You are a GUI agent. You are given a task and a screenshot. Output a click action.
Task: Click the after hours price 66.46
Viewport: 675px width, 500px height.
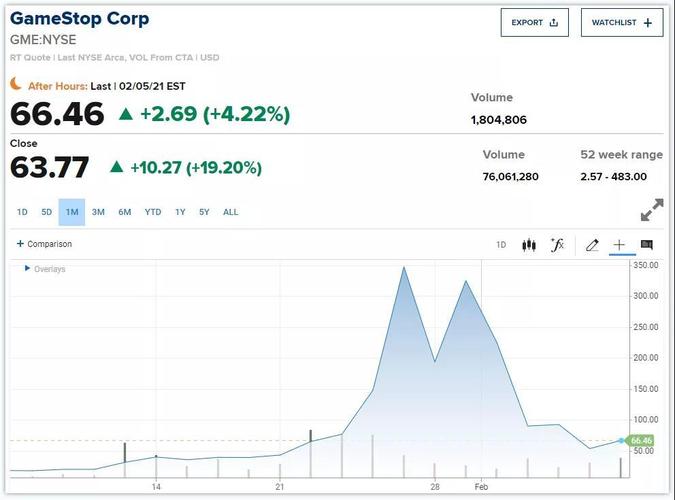[x=57, y=114]
